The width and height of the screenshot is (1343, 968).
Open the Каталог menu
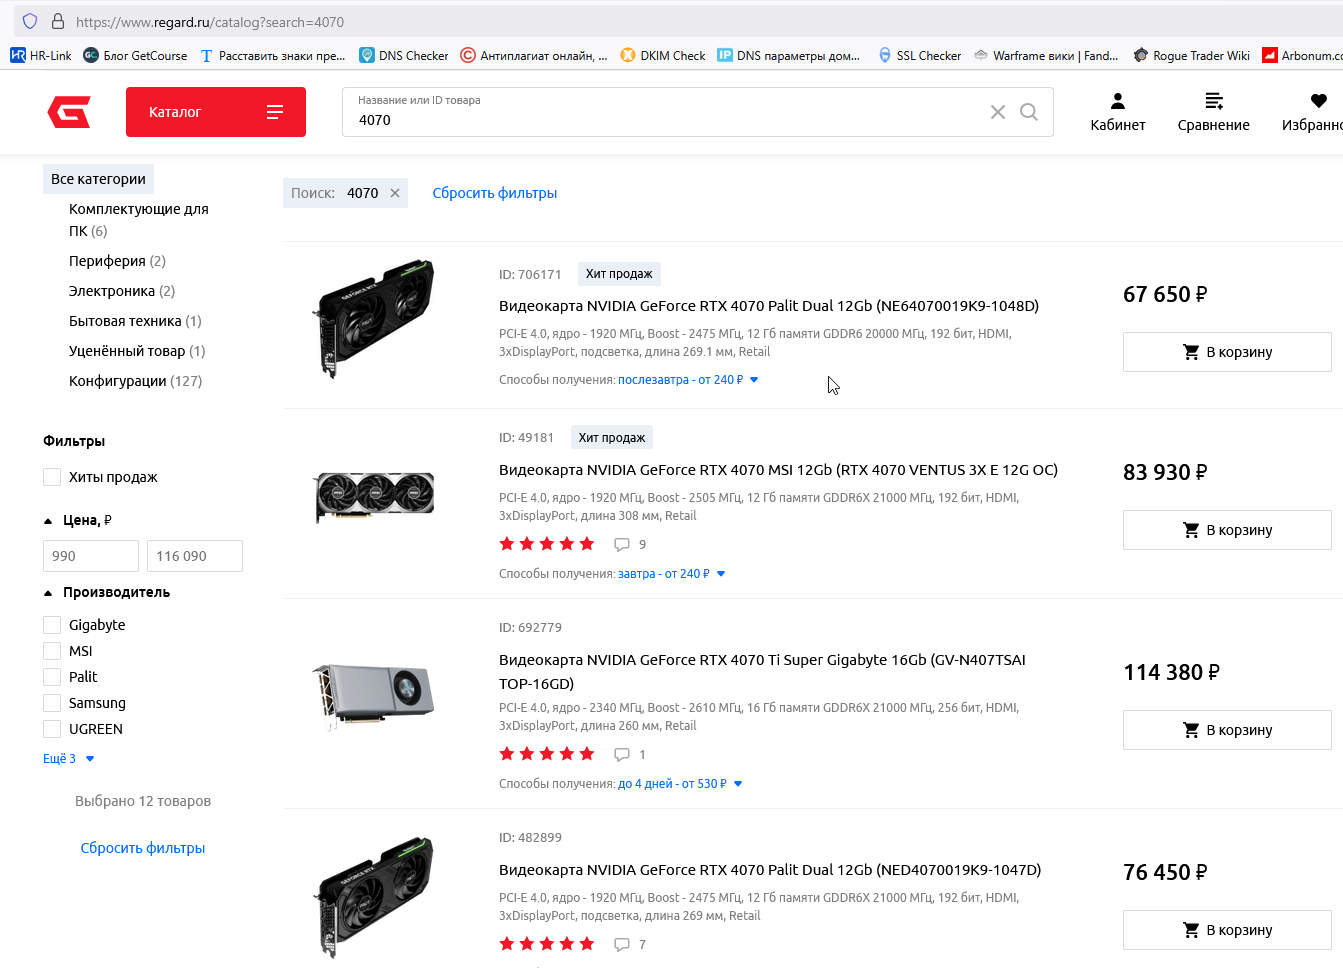pyautogui.click(x=215, y=112)
